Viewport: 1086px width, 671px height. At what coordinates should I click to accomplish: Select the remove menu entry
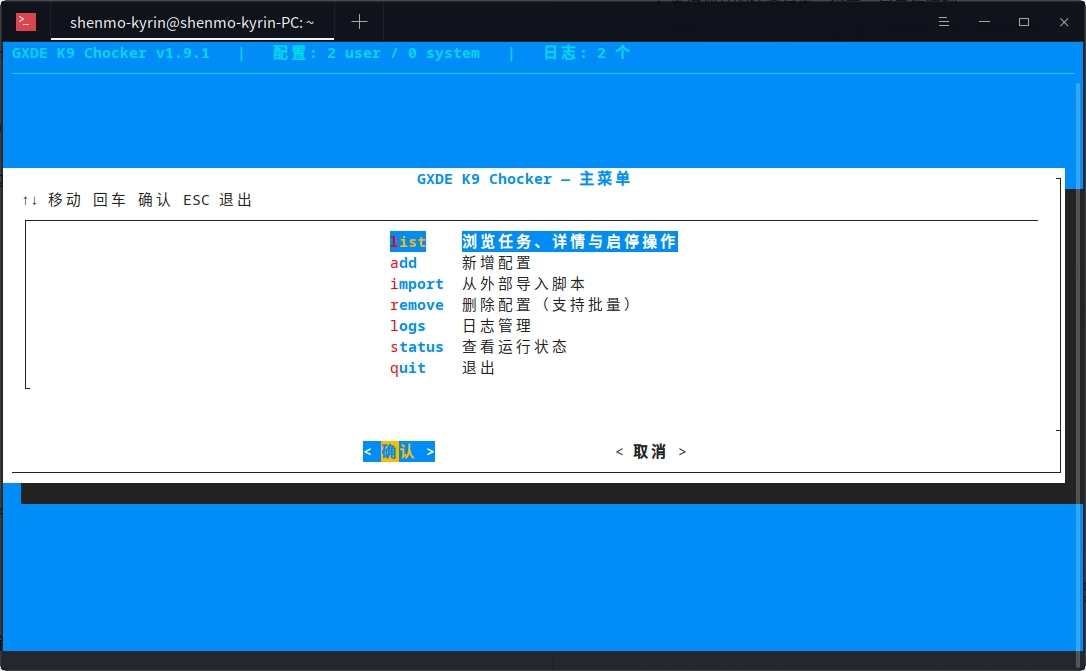[416, 305]
